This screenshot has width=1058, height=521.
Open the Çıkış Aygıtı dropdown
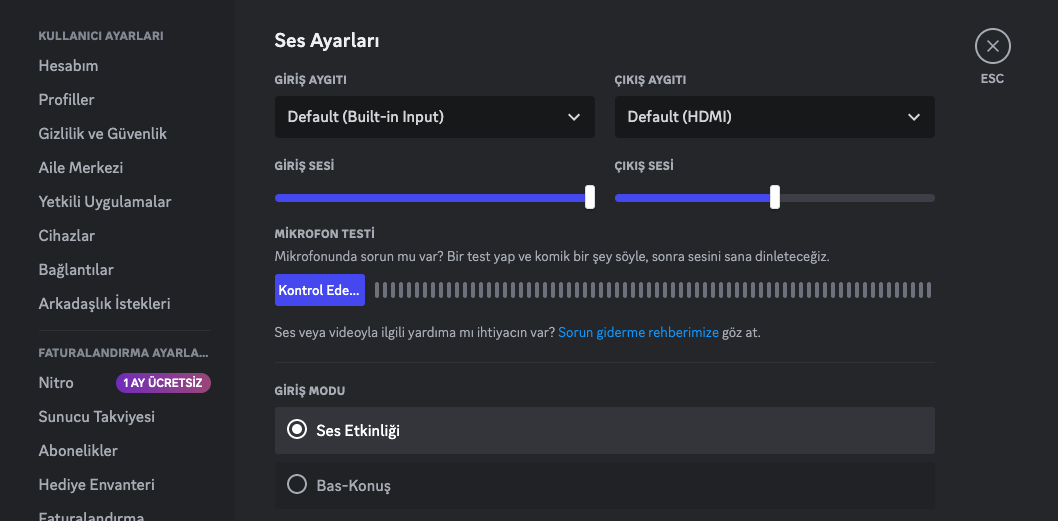coord(774,117)
